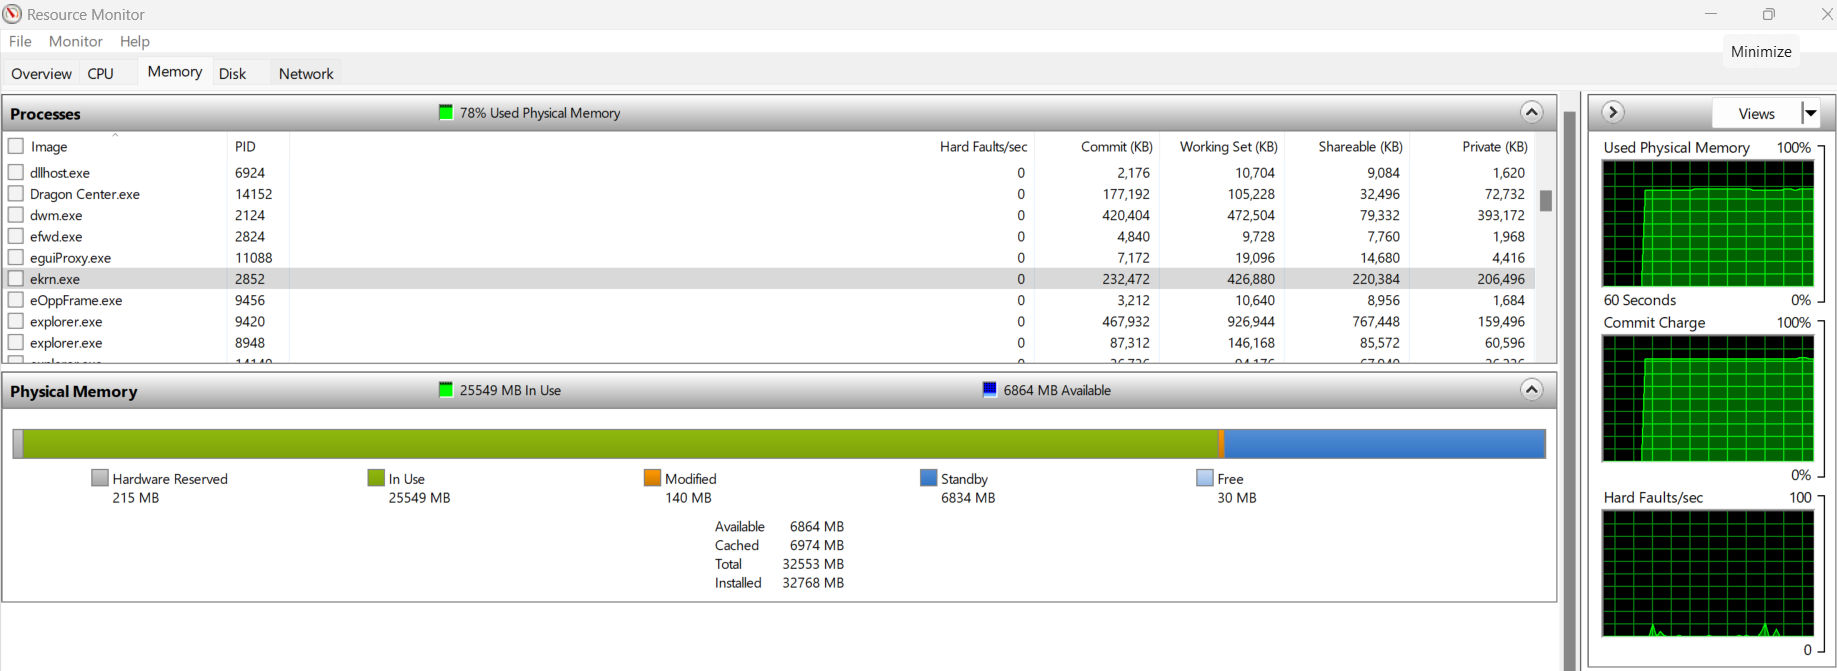Viewport: 1837px width, 671px height.
Task: Toggle the select-all Image checkbox
Action: 16,146
